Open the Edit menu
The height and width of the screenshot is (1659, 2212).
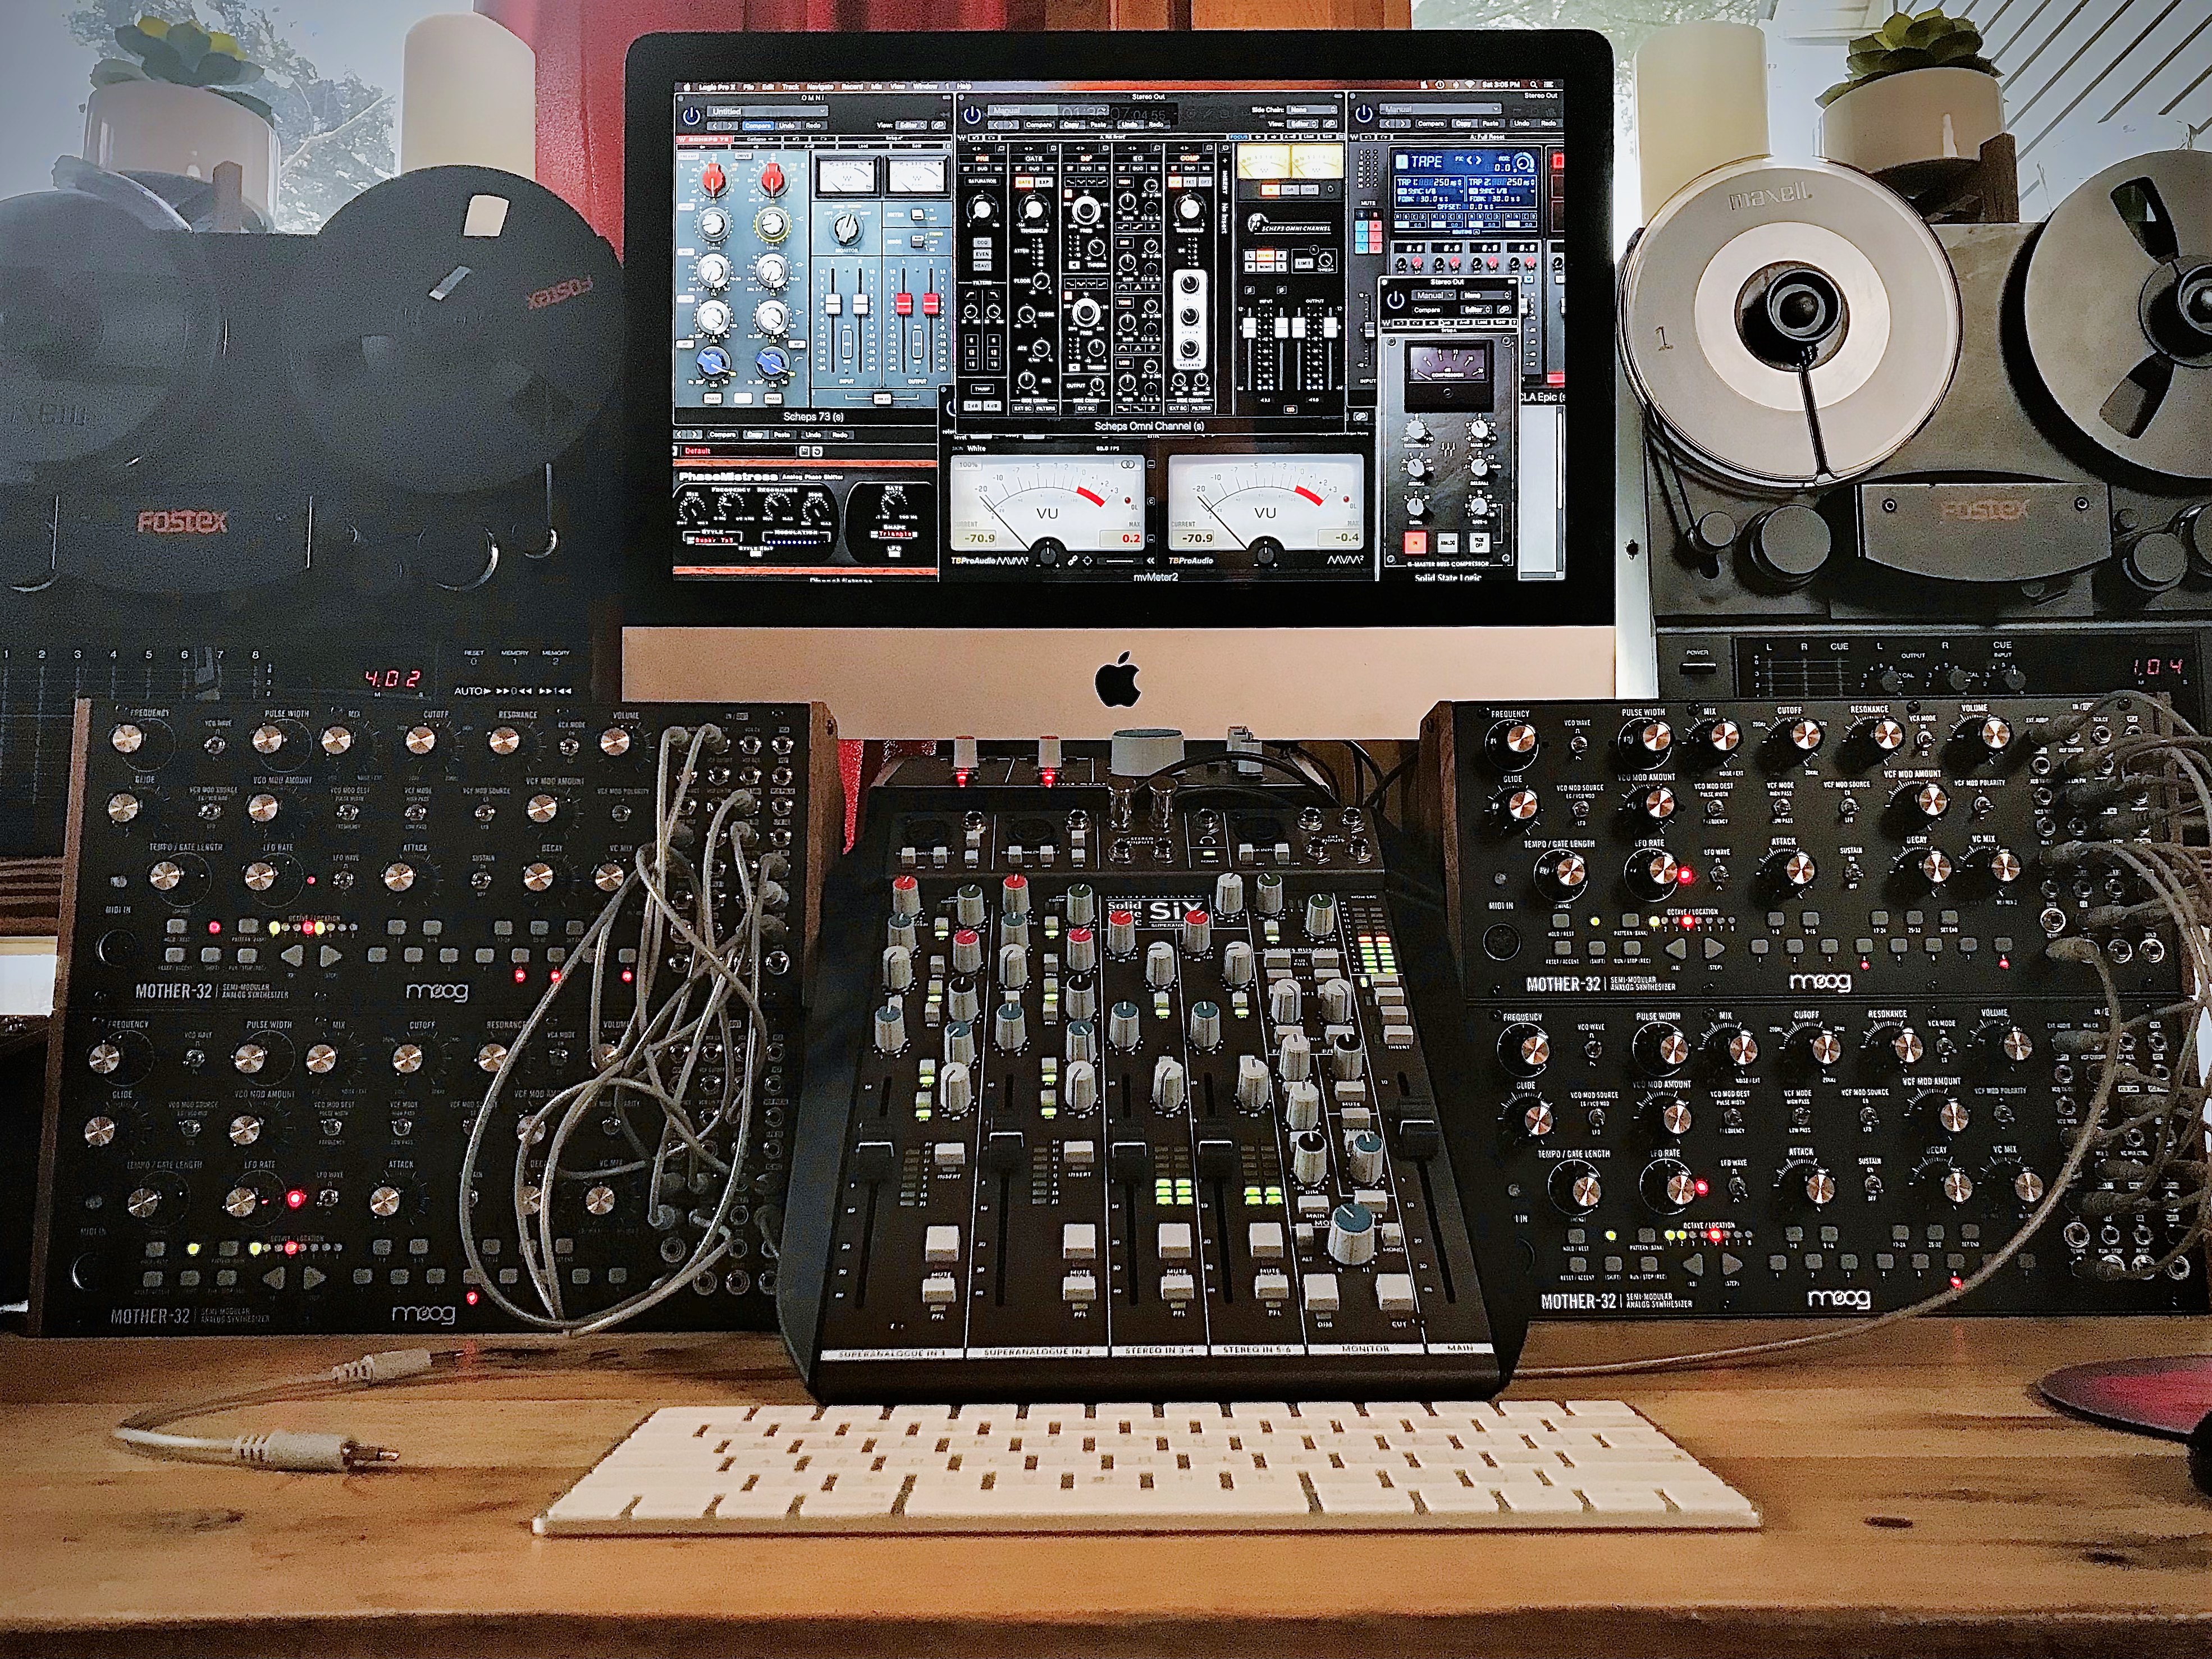click(768, 87)
